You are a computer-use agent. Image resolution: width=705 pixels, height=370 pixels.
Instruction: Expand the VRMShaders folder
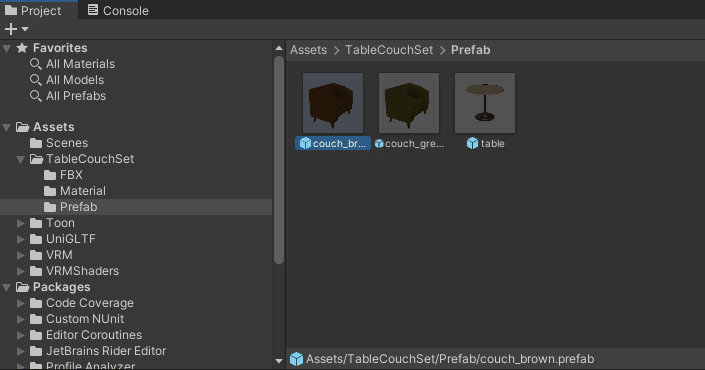coord(21,271)
